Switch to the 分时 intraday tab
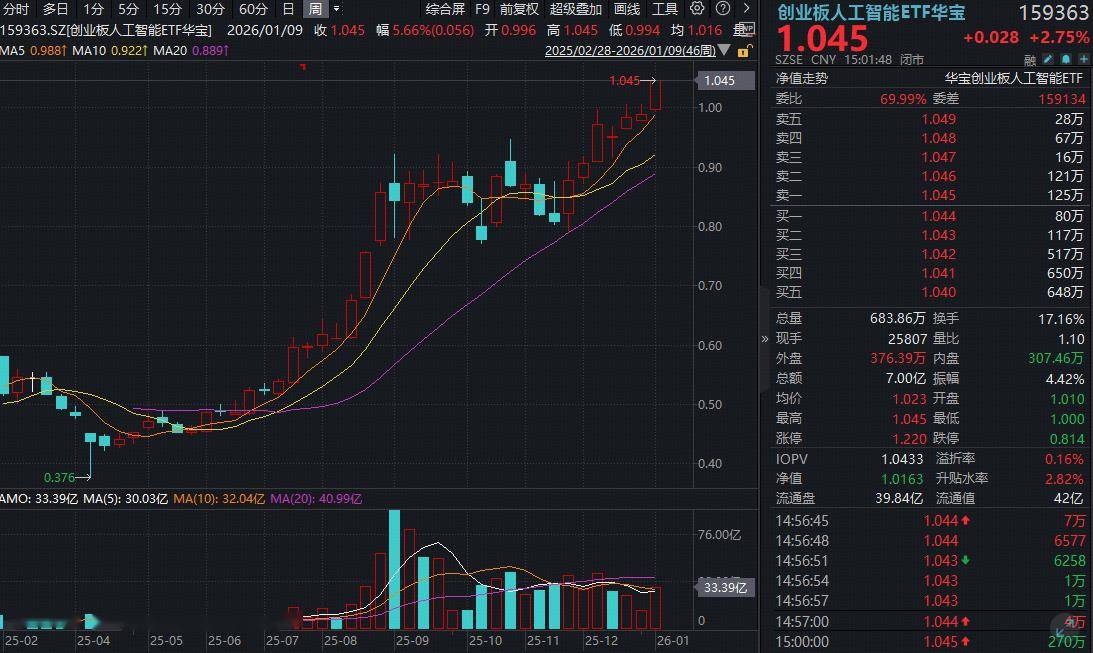This screenshot has width=1093, height=653. [16, 9]
